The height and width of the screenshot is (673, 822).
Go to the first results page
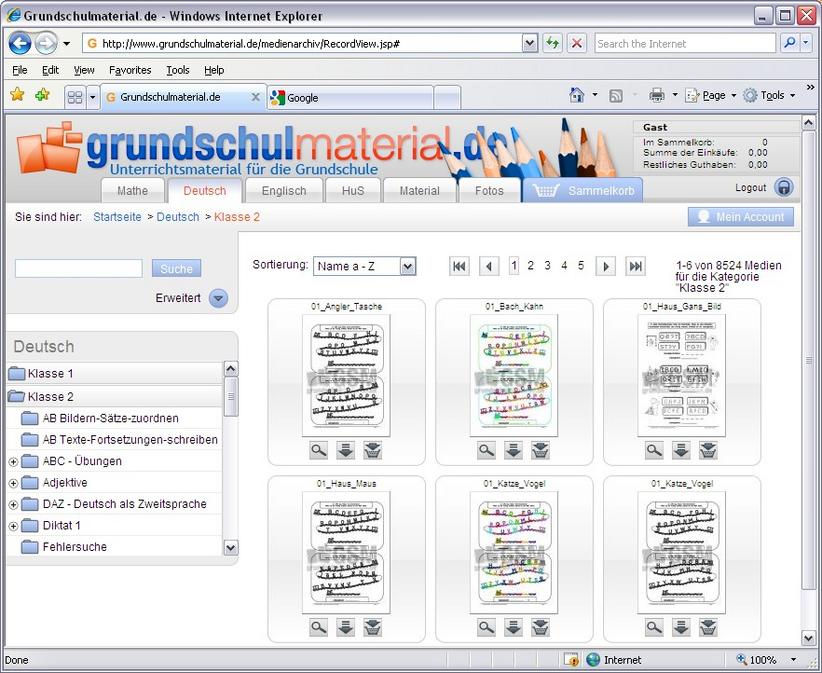click(x=459, y=266)
